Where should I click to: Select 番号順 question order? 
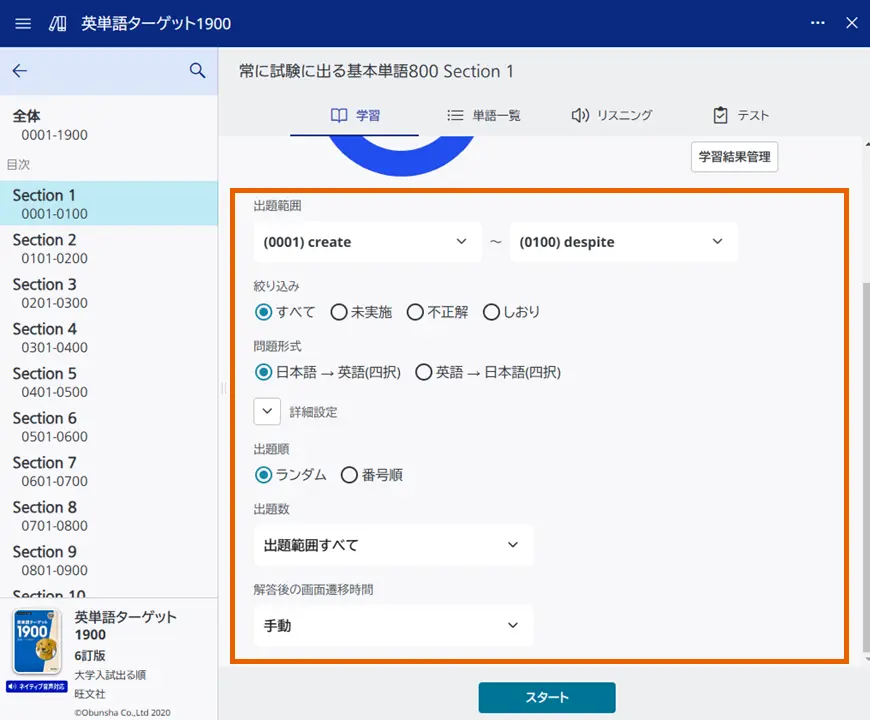point(349,474)
